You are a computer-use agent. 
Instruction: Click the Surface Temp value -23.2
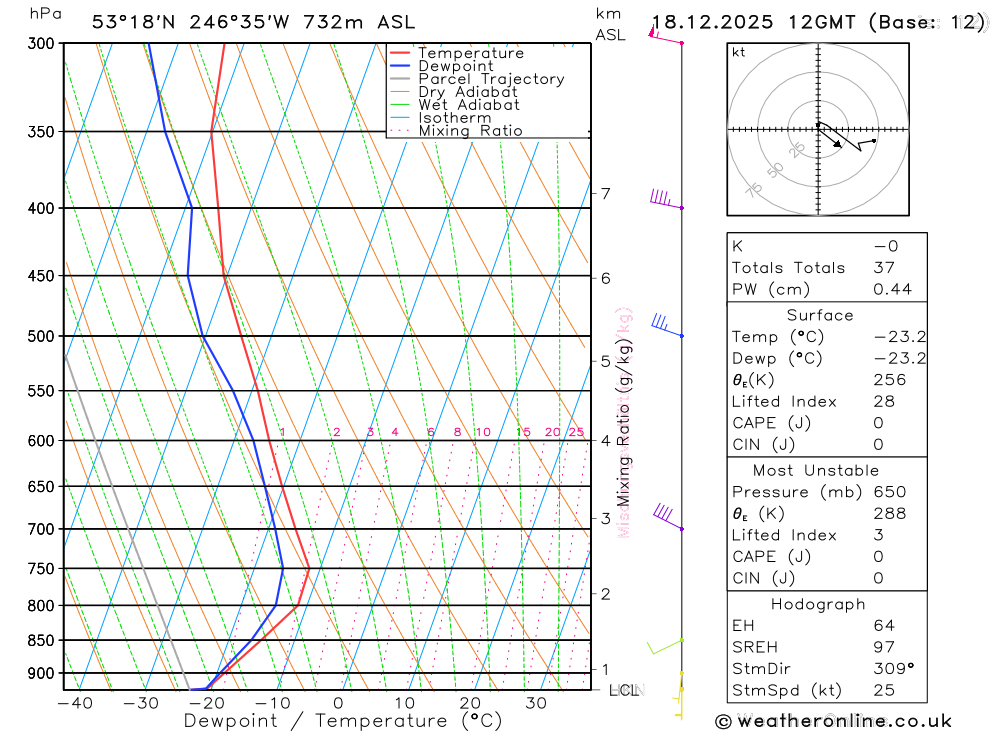click(900, 337)
